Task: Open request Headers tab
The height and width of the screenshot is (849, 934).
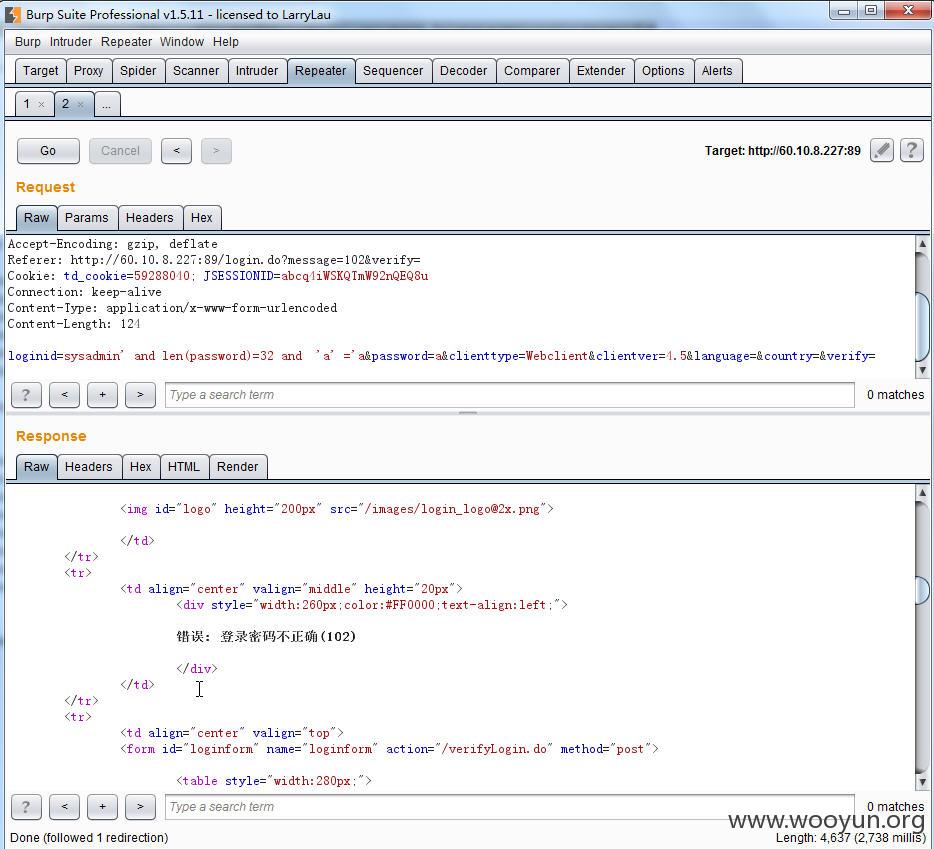Action: 150,217
